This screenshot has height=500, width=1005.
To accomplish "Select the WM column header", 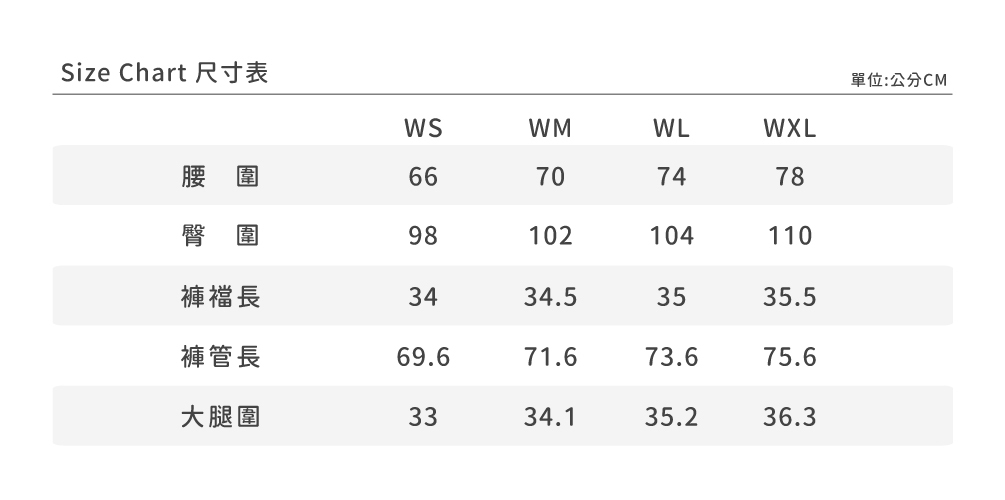I will [x=550, y=129].
